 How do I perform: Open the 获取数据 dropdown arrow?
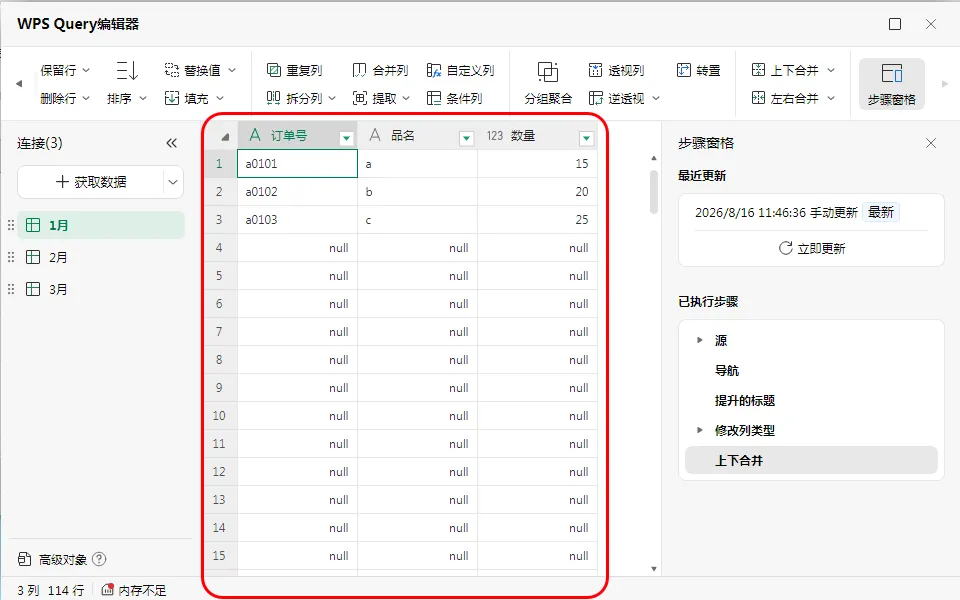click(x=173, y=182)
